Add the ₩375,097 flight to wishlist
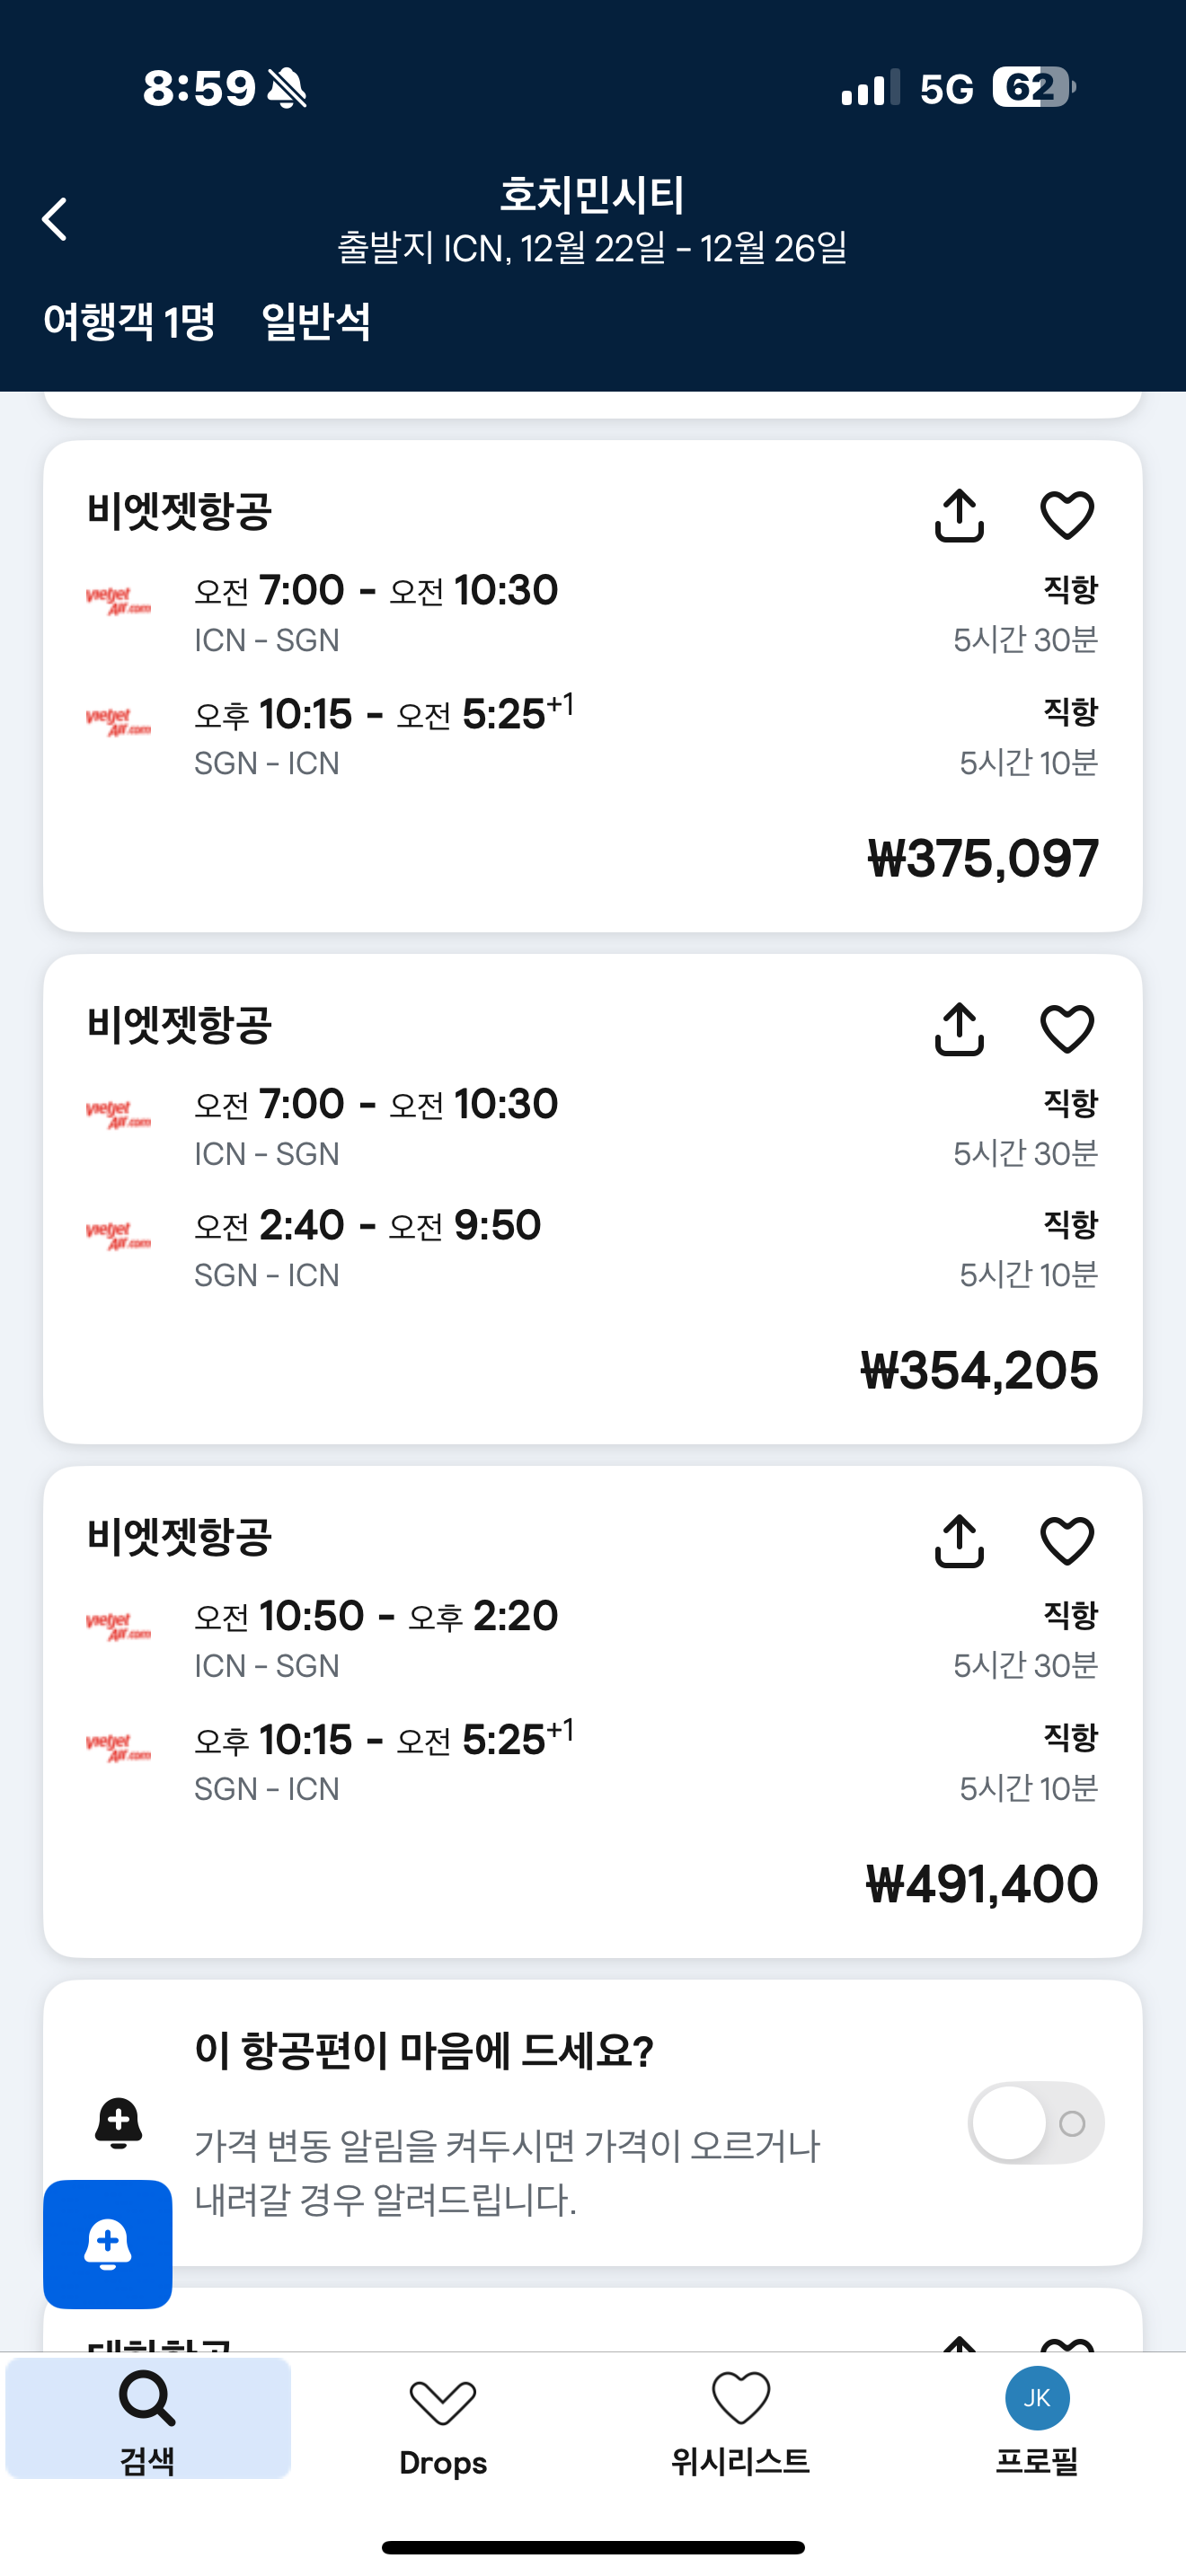The height and width of the screenshot is (2576, 1186). [x=1067, y=516]
